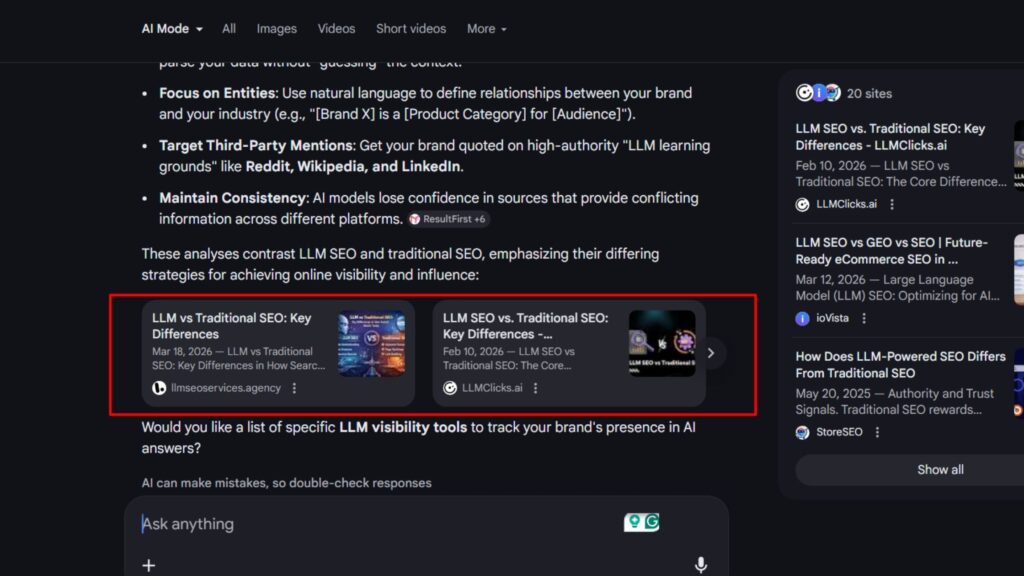Click three-dot menu next to StoreSEO
This screenshot has height=576, width=1024.
point(877,432)
